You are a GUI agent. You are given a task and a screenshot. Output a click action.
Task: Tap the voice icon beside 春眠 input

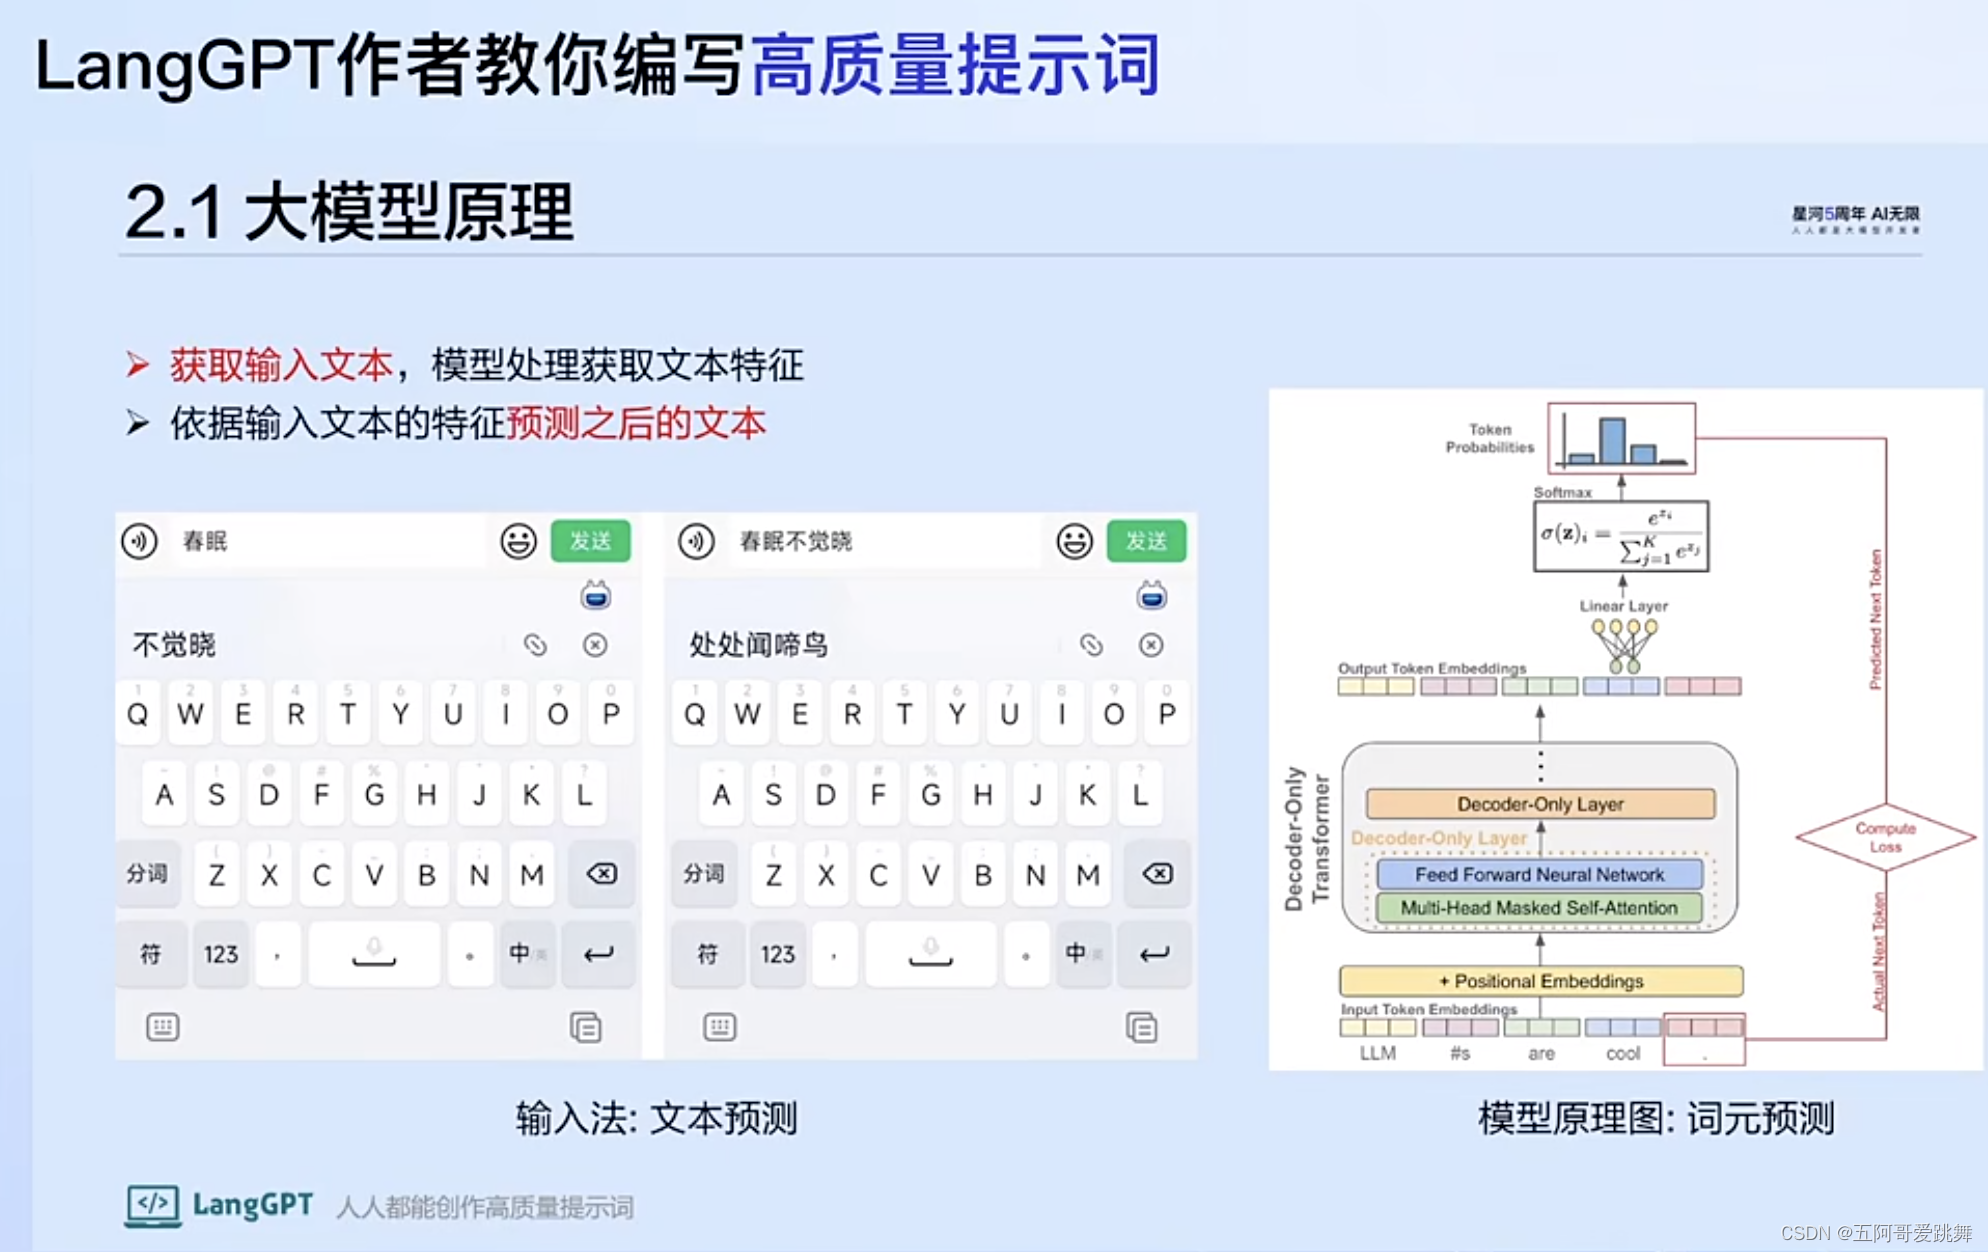pos(140,541)
